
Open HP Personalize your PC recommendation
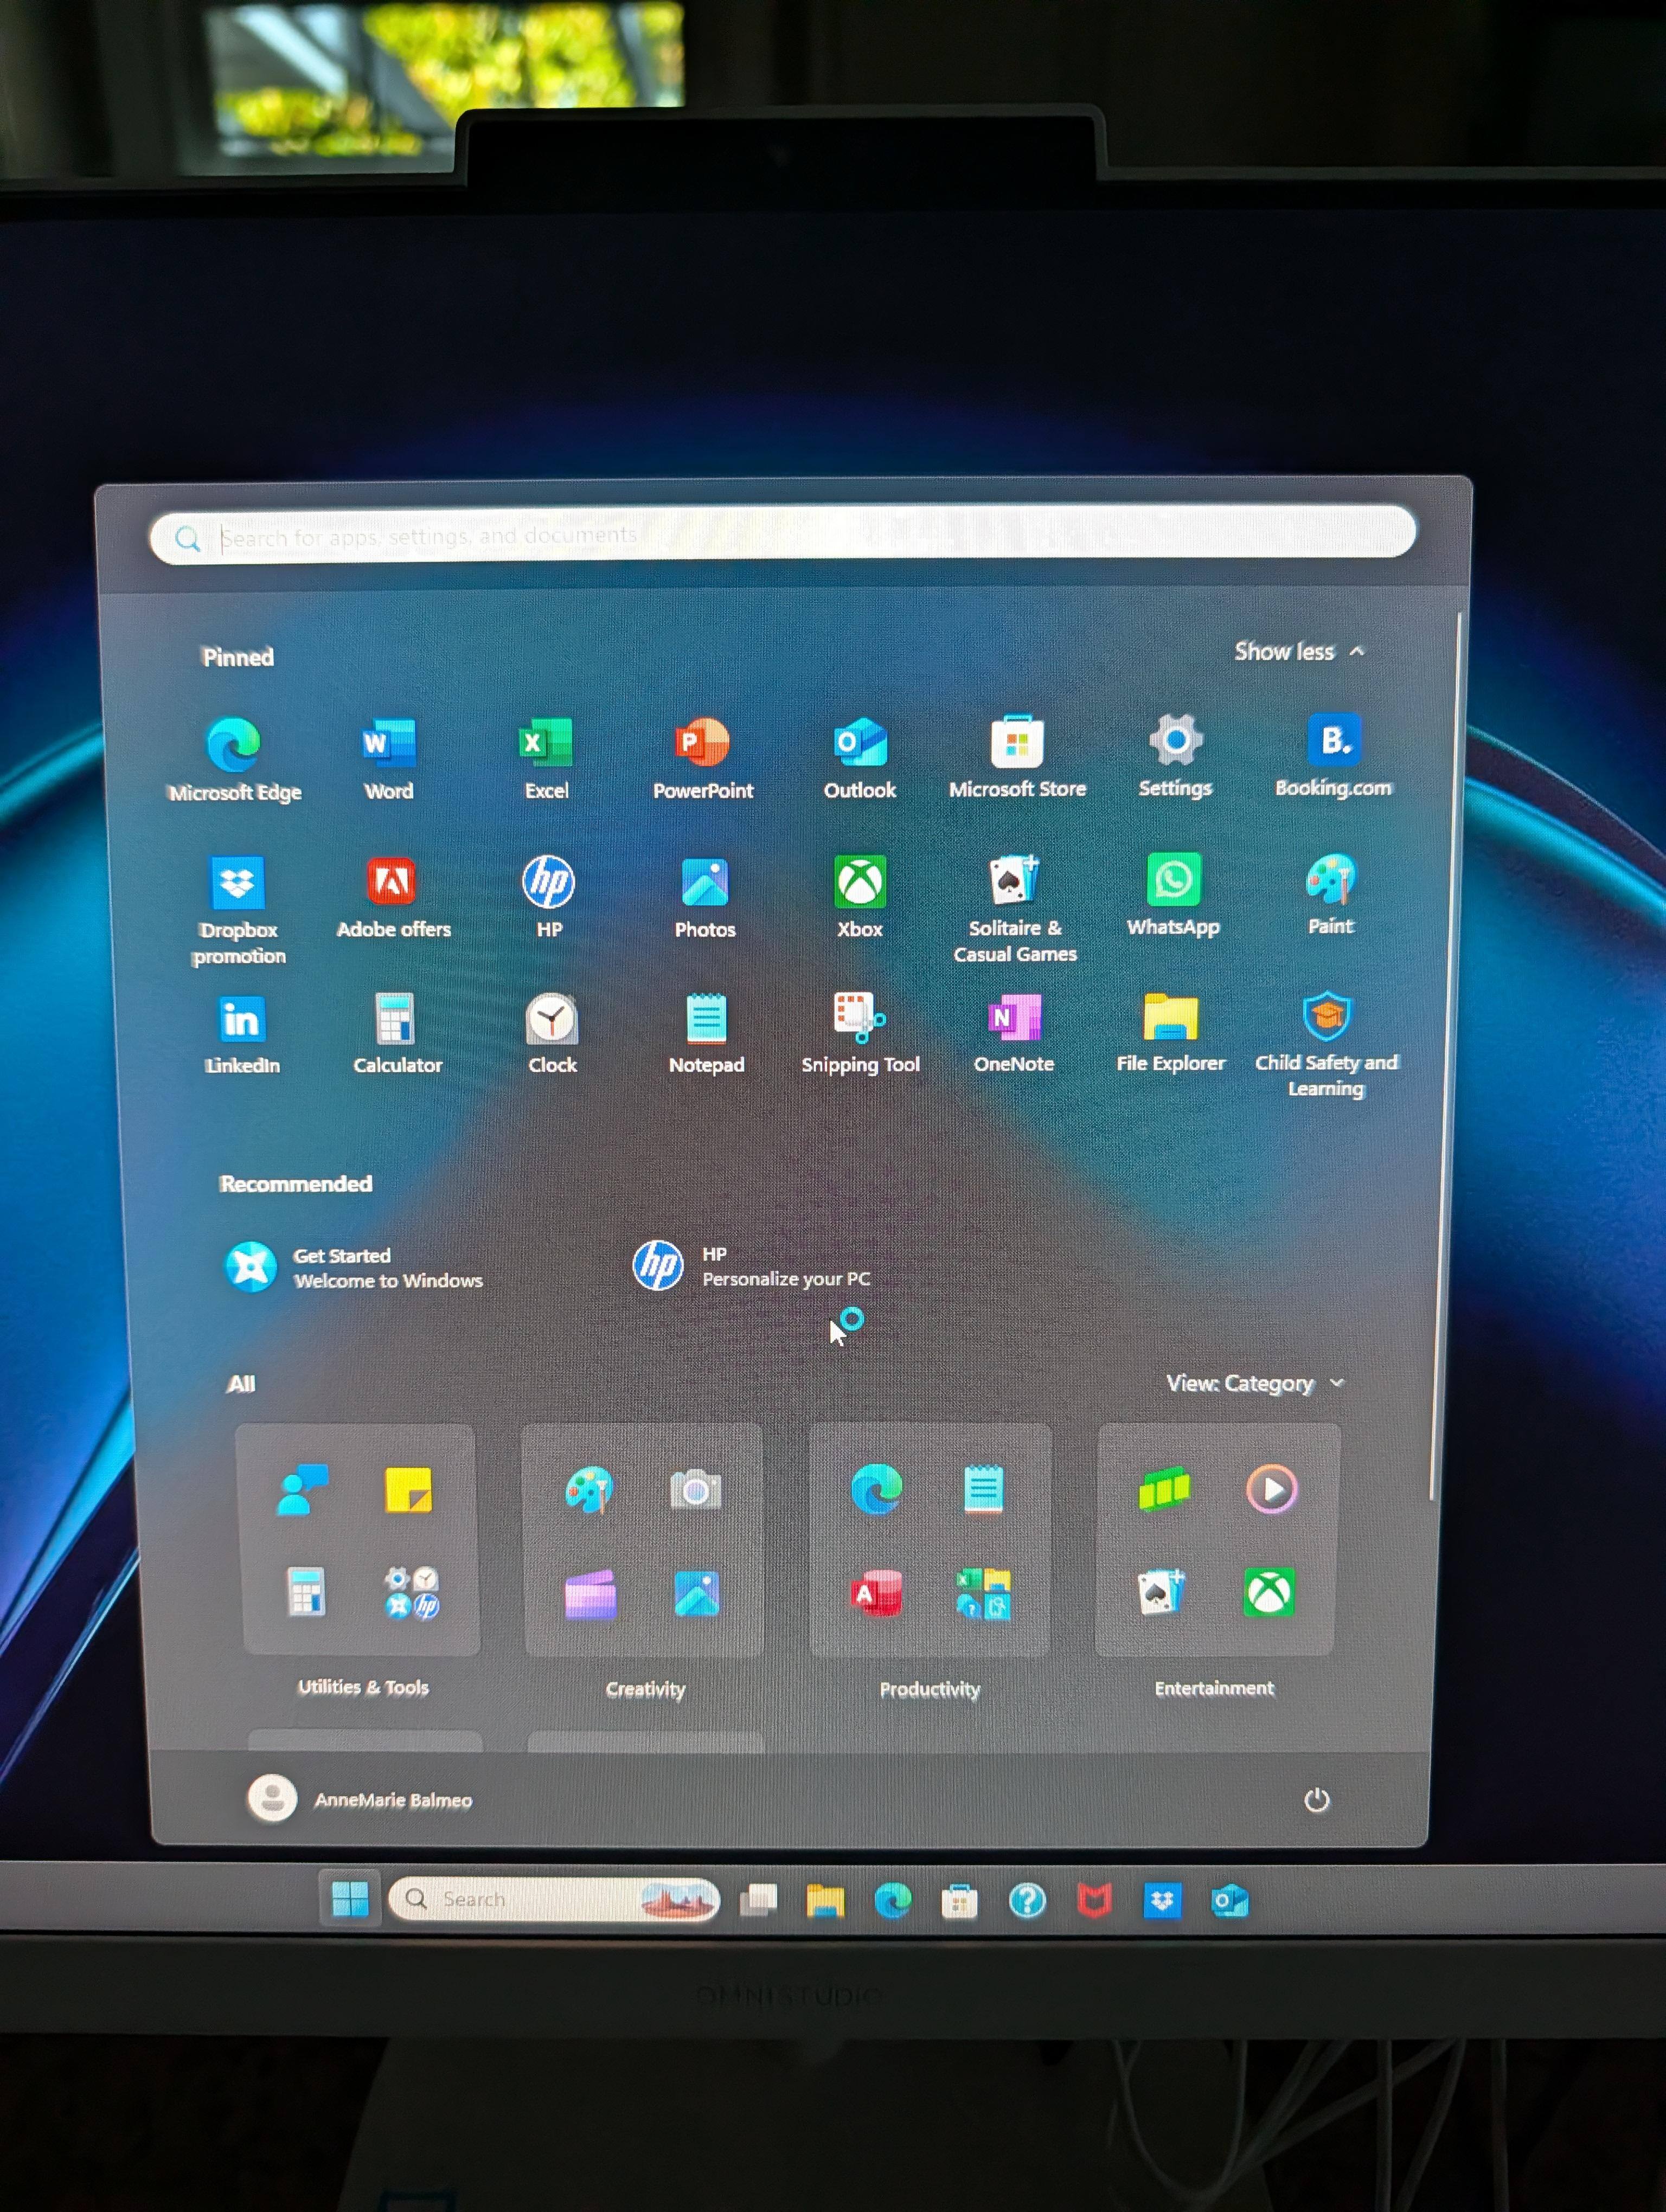(x=752, y=1266)
